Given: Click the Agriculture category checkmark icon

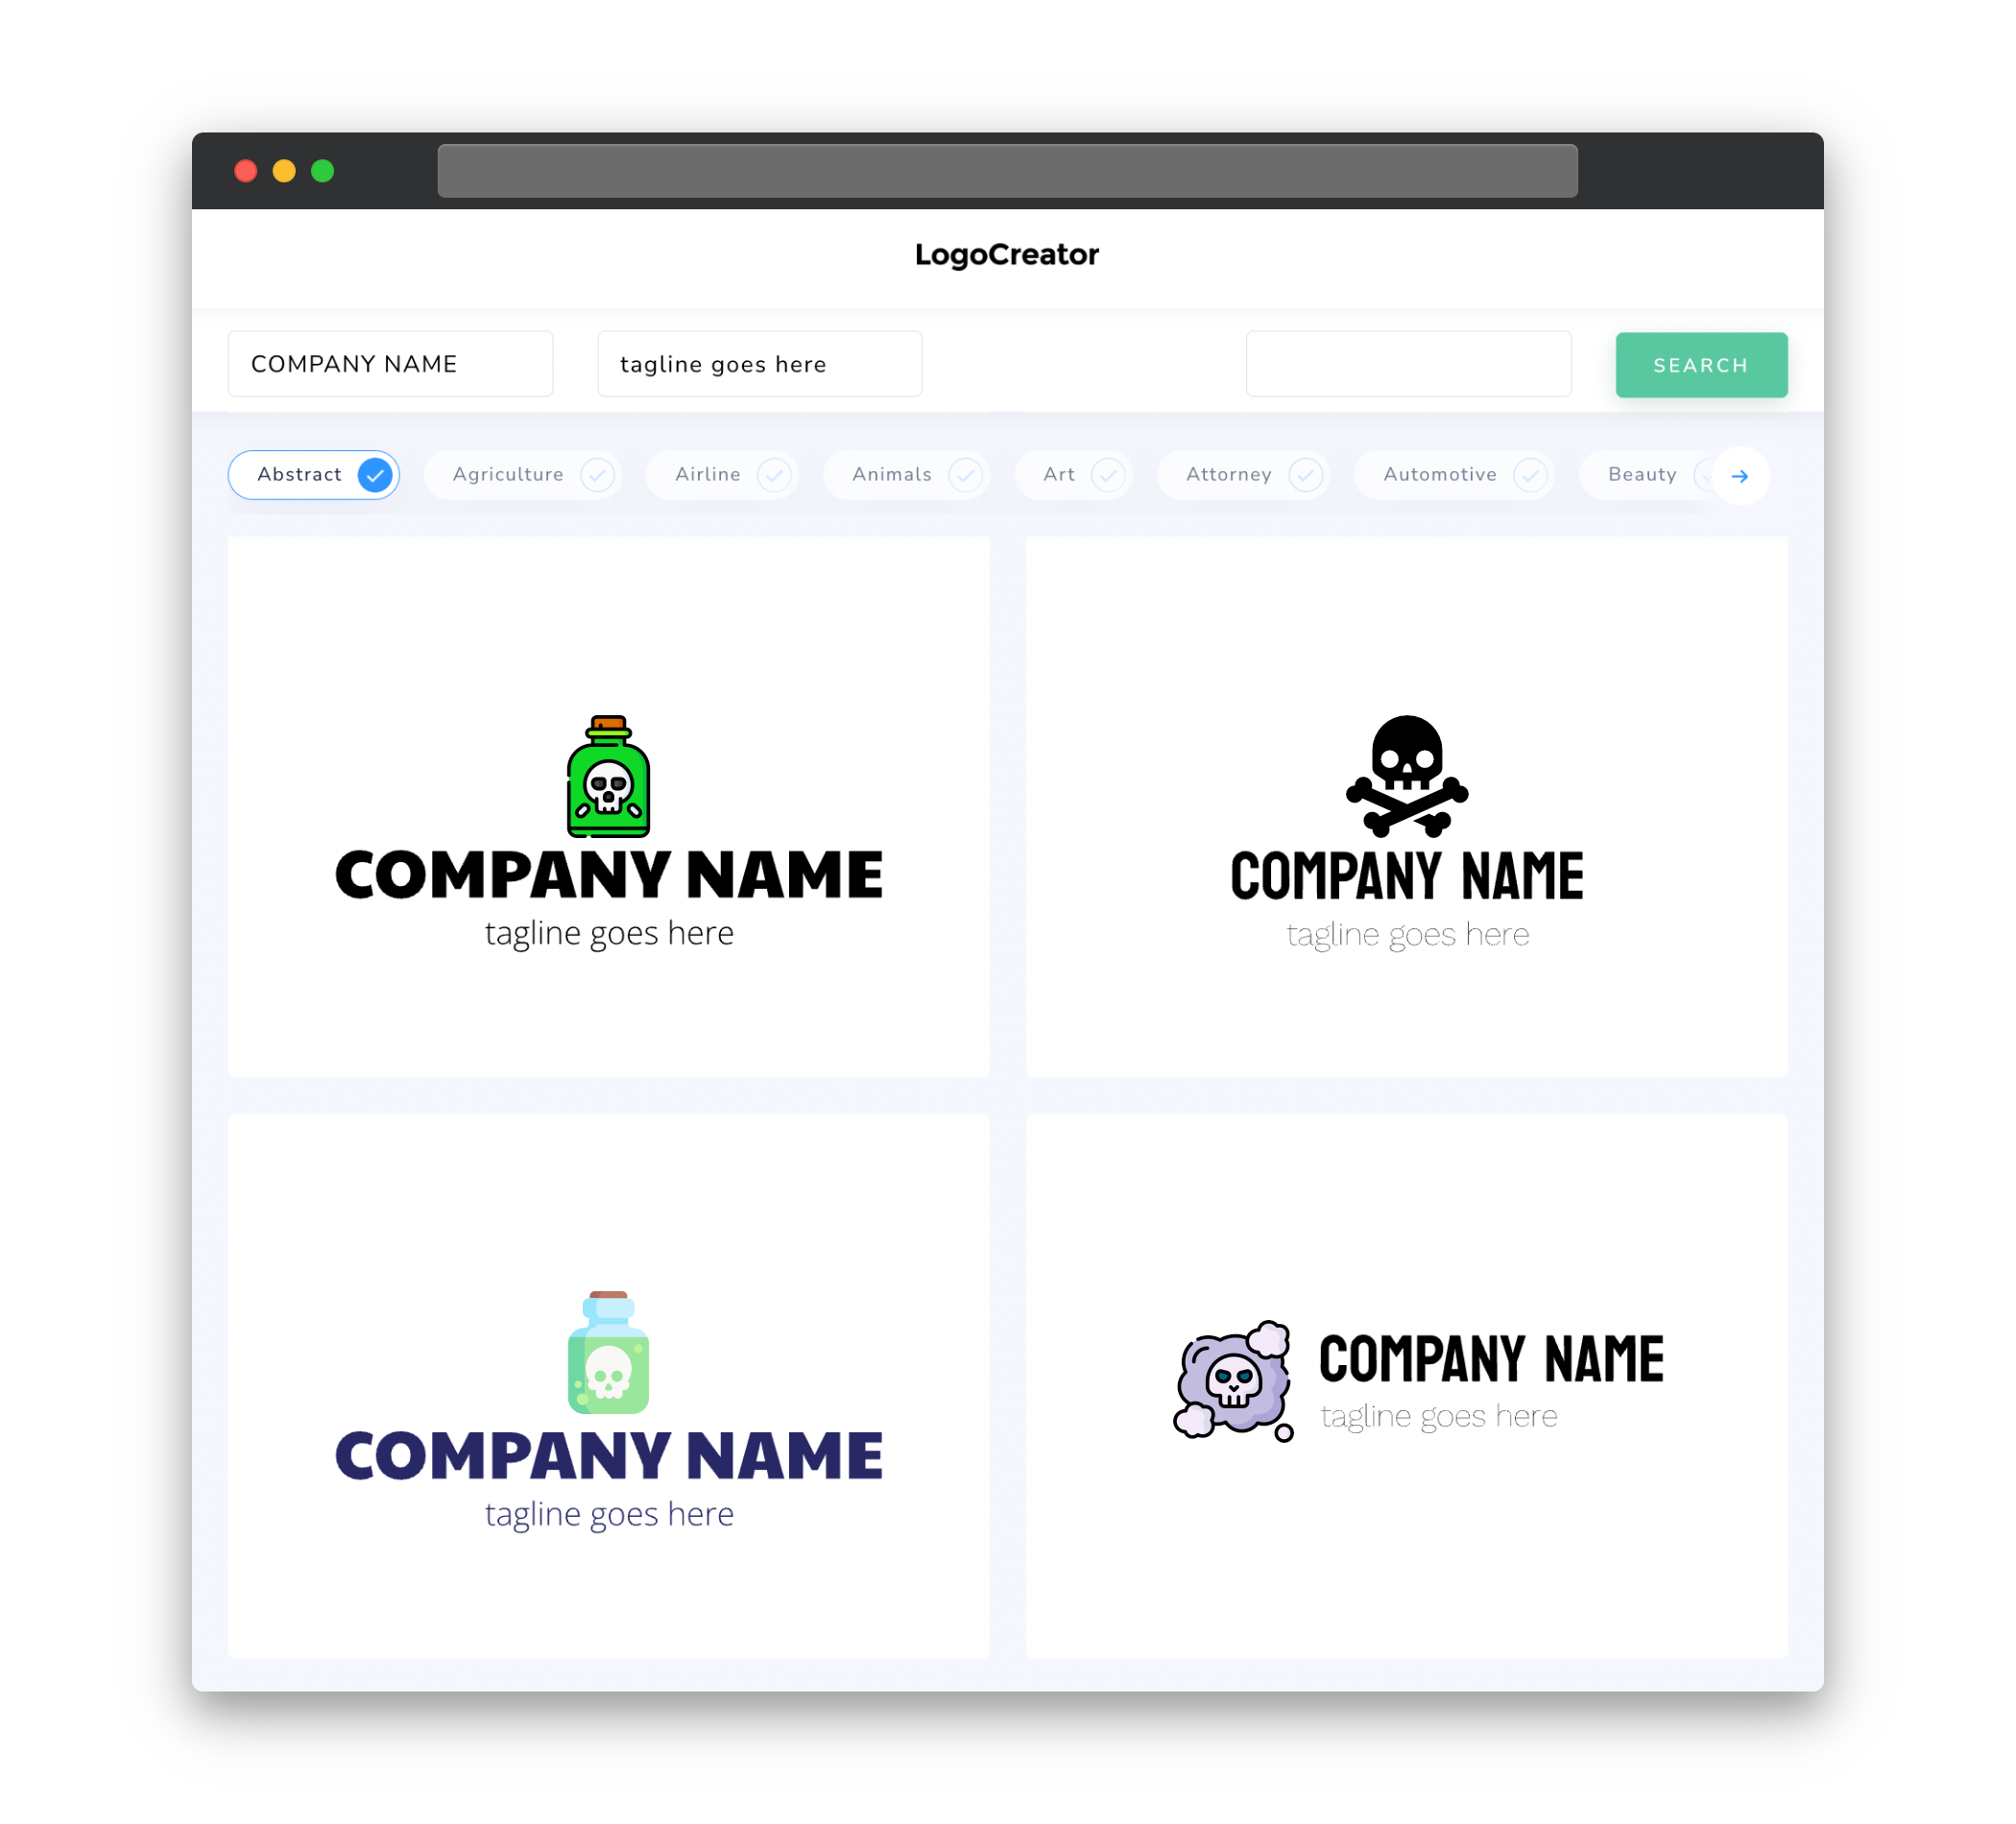Looking at the screenshot, I should coord(595,474).
